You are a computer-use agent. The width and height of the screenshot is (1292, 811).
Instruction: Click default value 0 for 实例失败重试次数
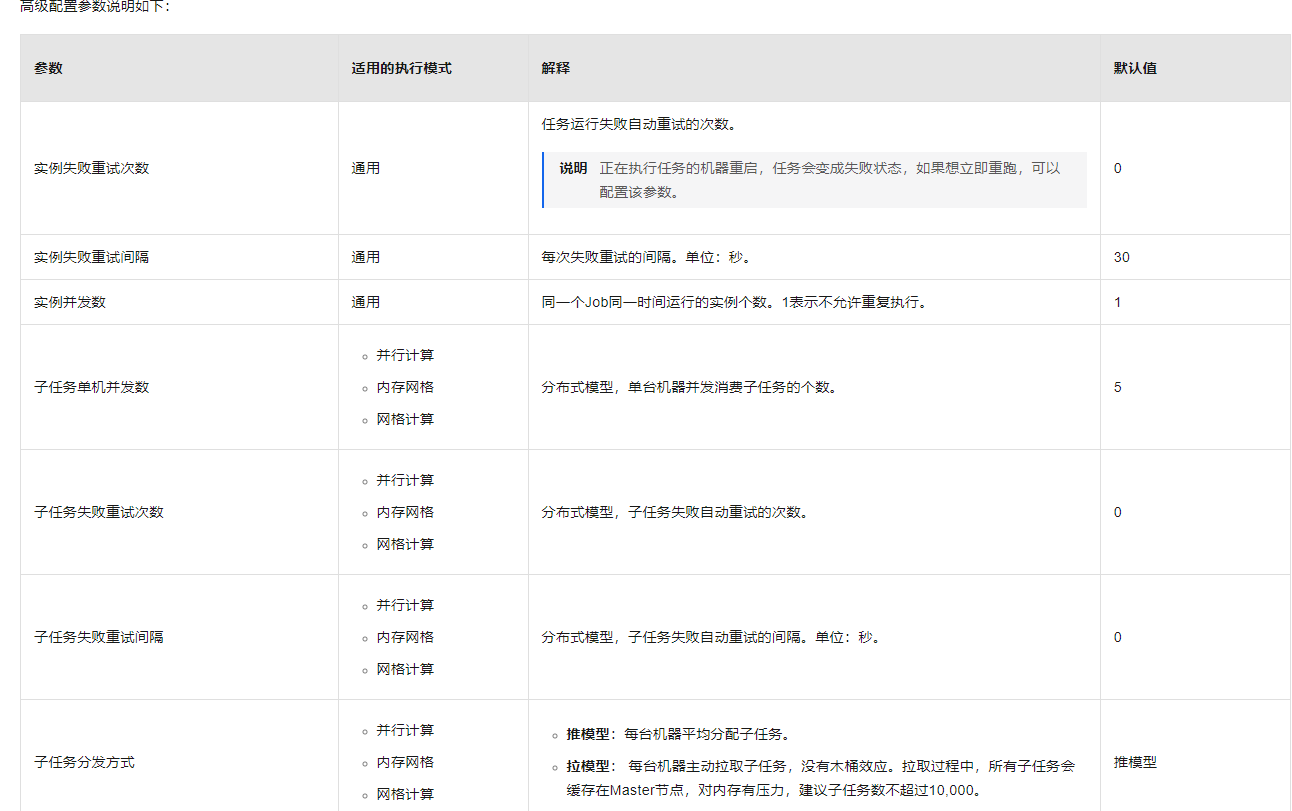tap(1118, 168)
